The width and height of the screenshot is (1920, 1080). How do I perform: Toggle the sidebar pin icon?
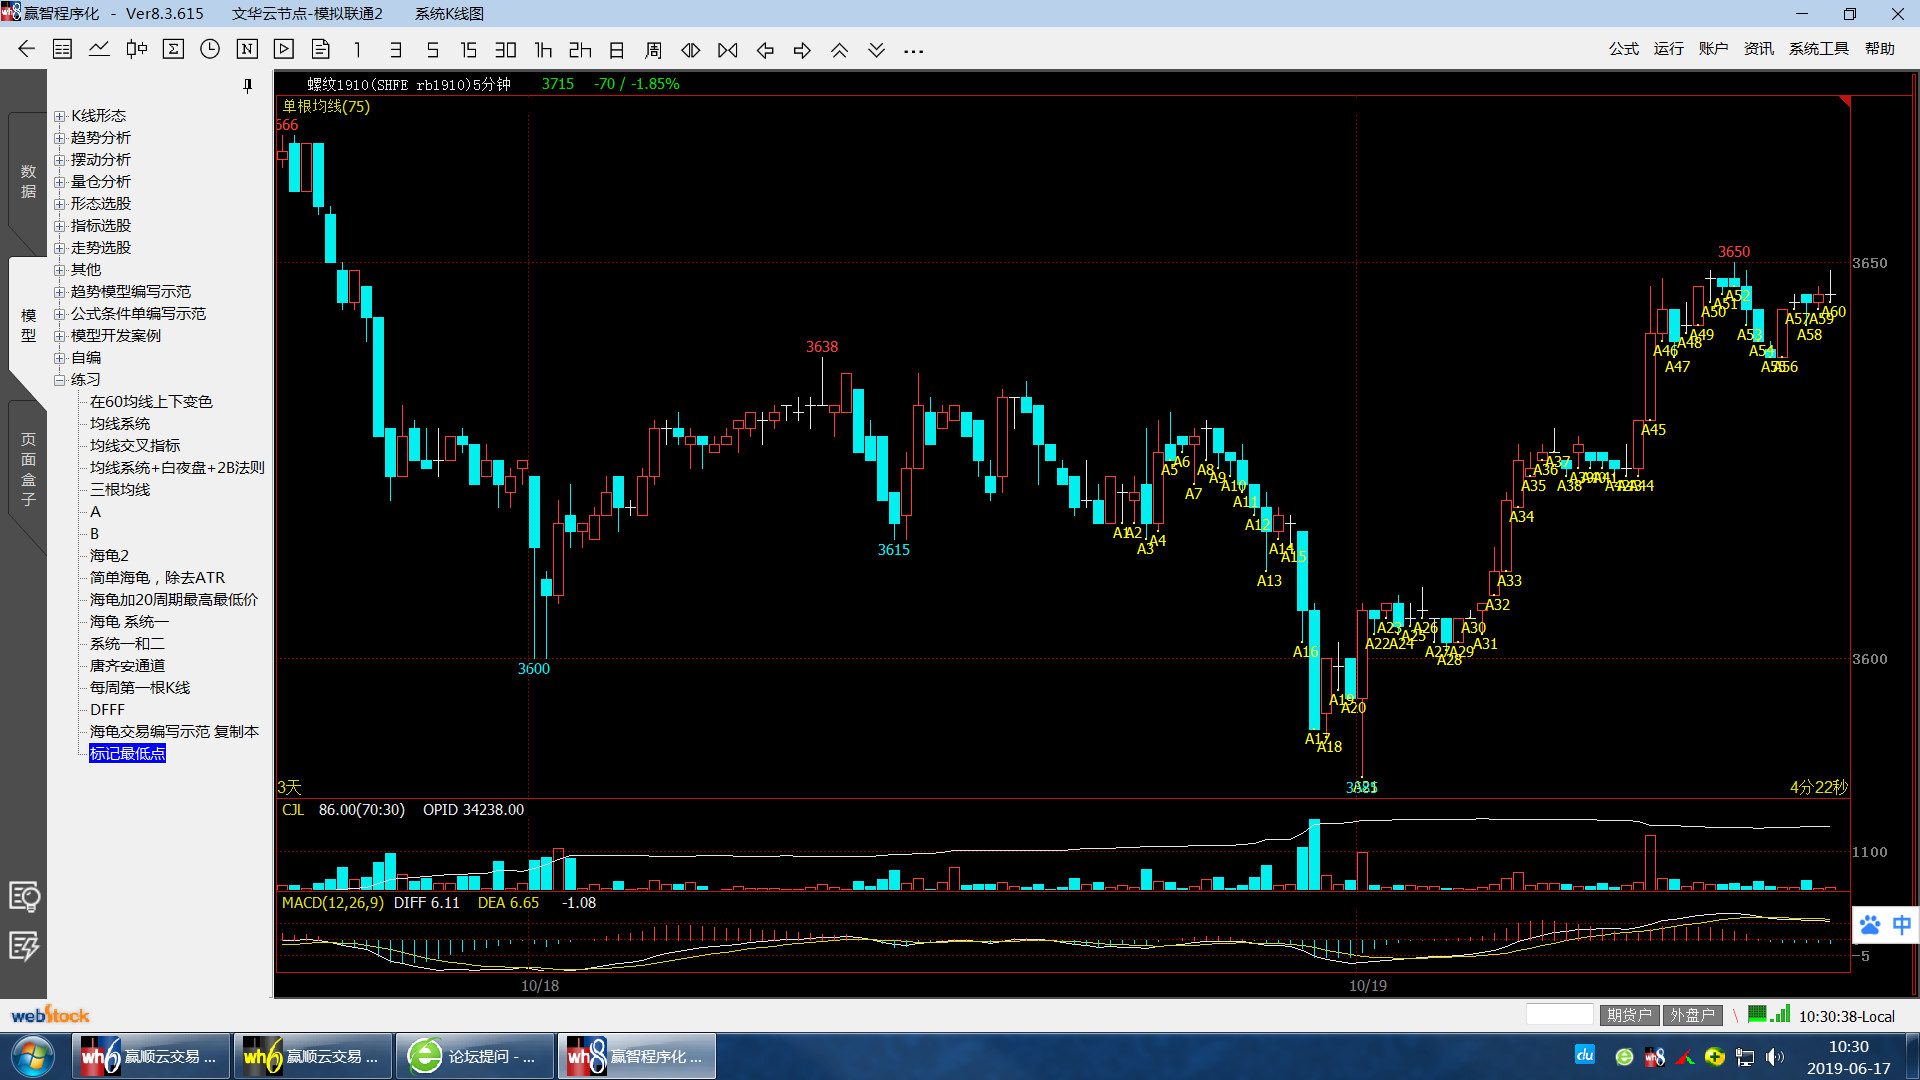[x=247, y=86]
